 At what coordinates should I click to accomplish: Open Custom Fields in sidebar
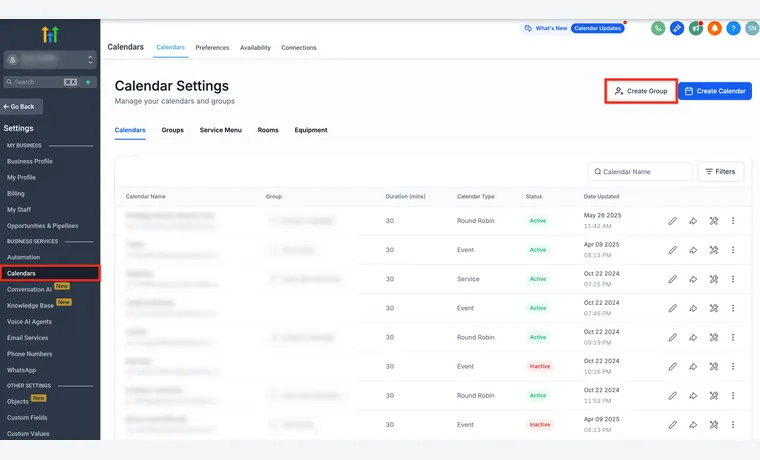(x=27, y=417)
